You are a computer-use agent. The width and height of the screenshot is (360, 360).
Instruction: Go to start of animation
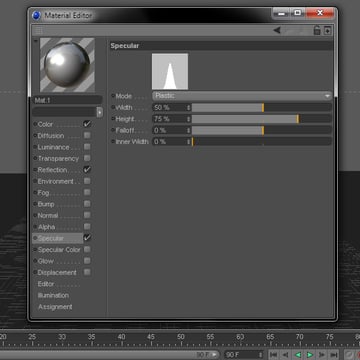click(273, 355)
